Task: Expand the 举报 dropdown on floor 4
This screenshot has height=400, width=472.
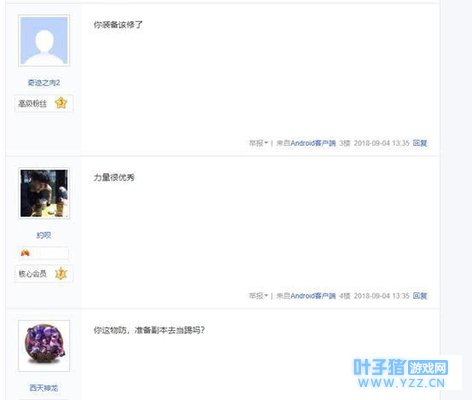Action: click(x=258, y=296)
